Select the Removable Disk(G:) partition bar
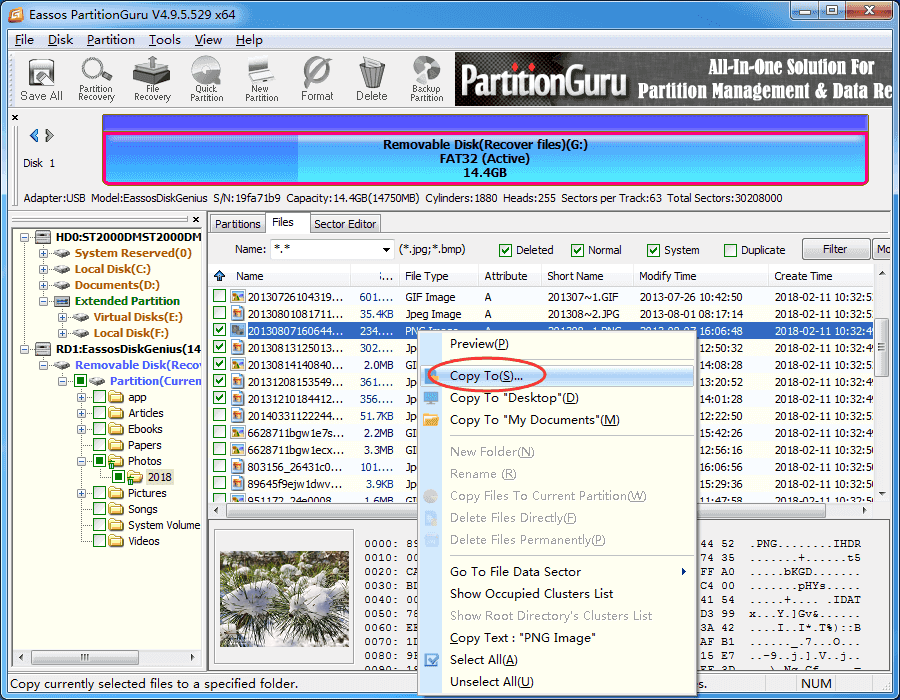900x700 pixels. click(485, 158)
